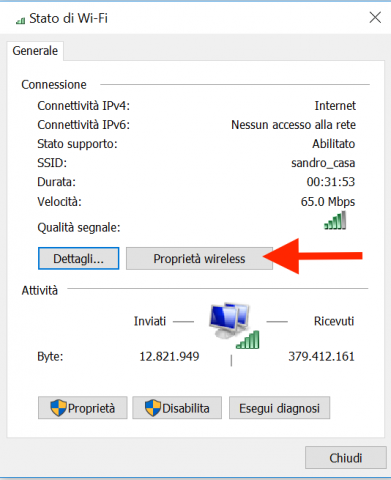Click the Connettività IPv4 Internet status

[335, 106]
